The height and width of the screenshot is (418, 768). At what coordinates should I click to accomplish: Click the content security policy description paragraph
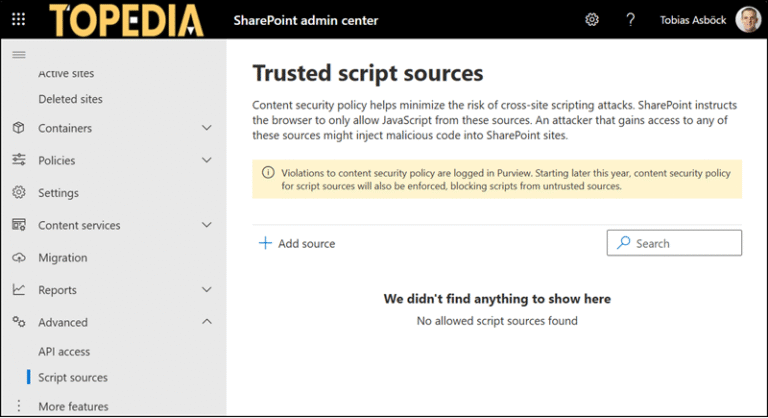(495, 120)
